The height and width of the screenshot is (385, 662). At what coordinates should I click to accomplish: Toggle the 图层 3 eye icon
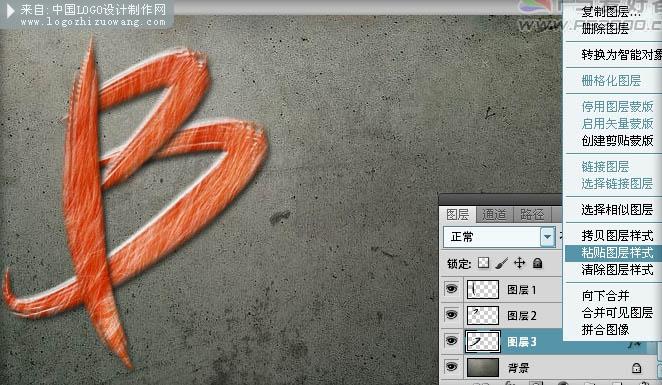451,341
